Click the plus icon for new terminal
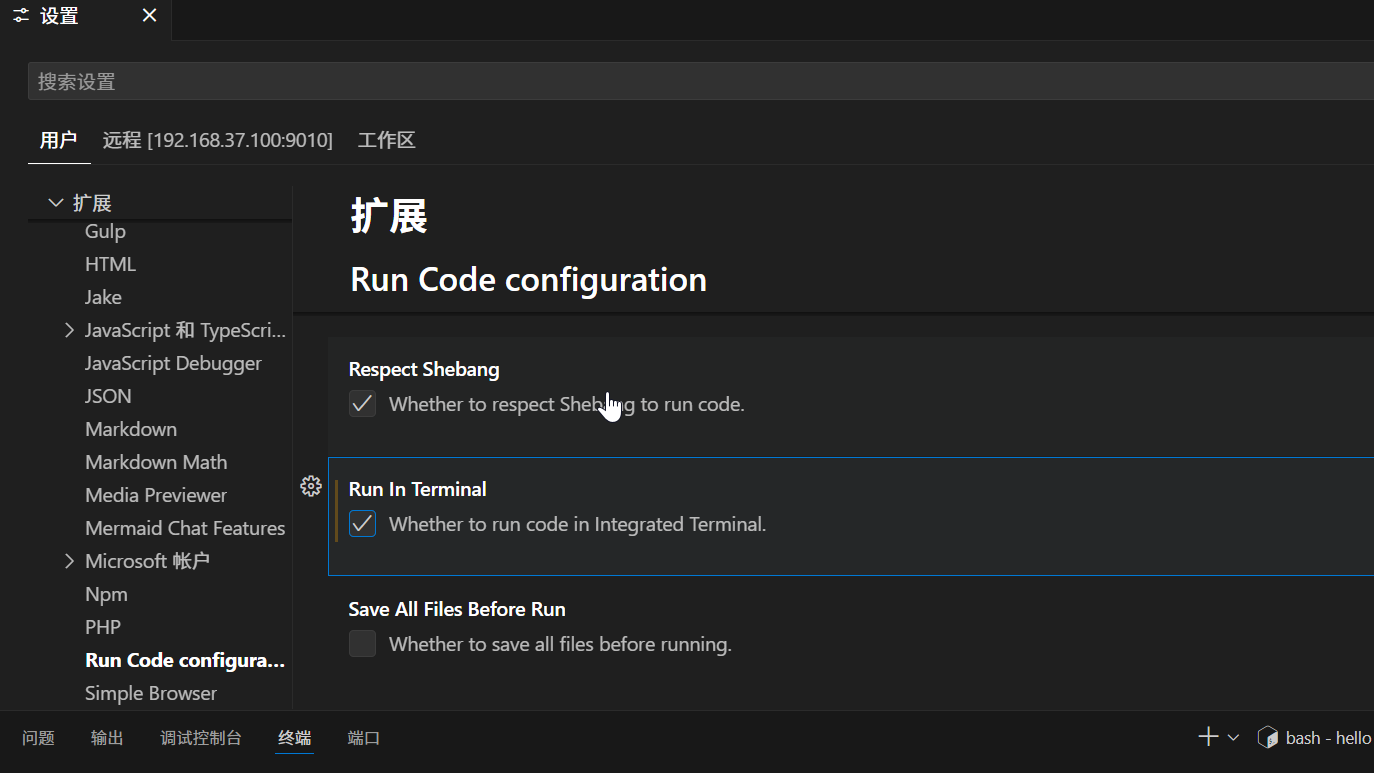1374x773 pixels. [1208, 737]
